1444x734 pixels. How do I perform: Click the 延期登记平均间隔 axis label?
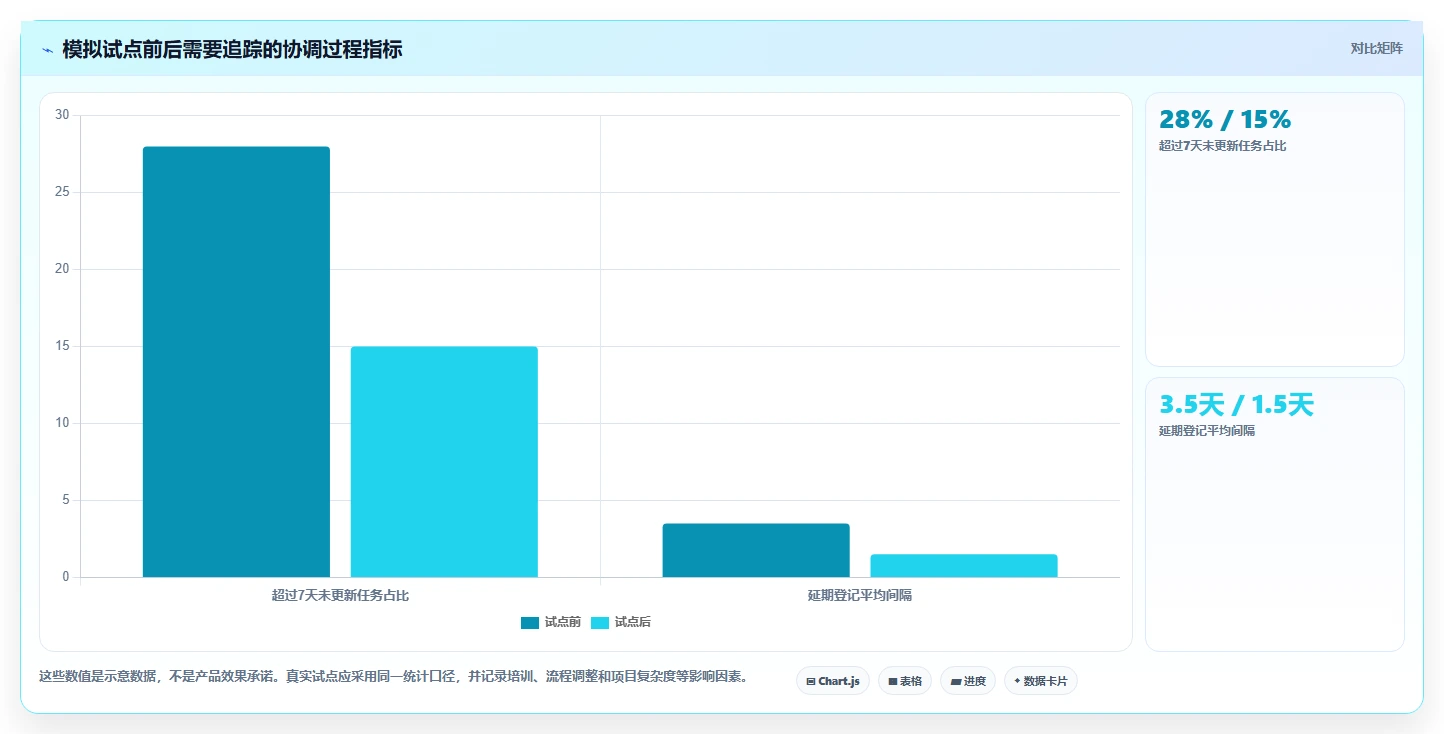coord(860,595)
